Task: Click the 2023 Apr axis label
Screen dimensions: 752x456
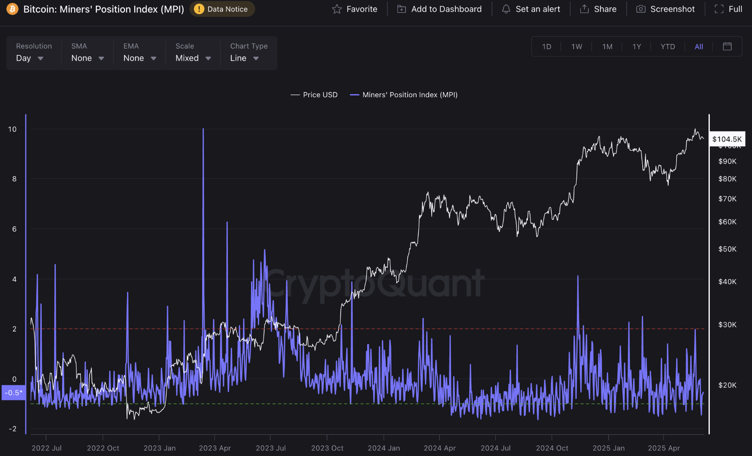Action: (215, 448)
